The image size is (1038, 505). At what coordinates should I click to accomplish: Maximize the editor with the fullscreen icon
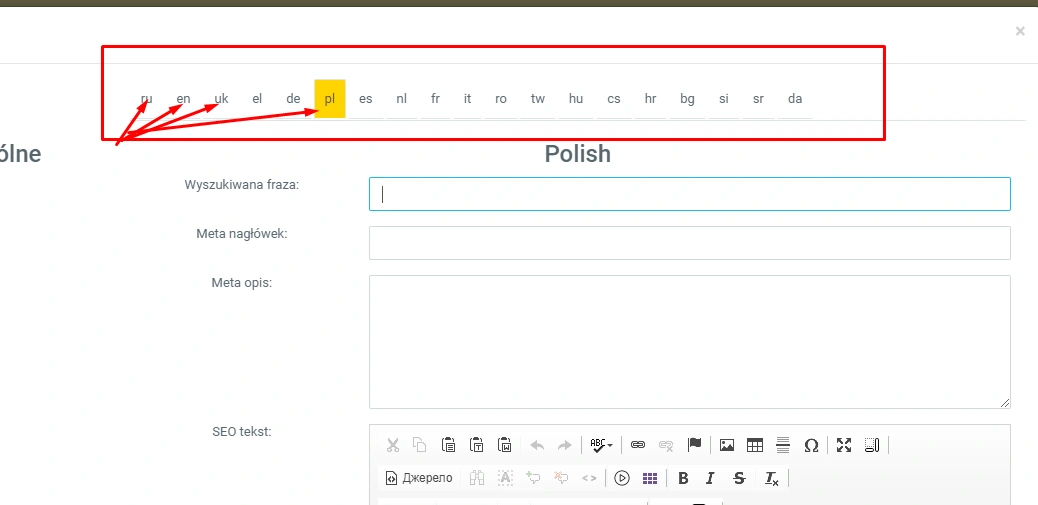pos(844,445)
